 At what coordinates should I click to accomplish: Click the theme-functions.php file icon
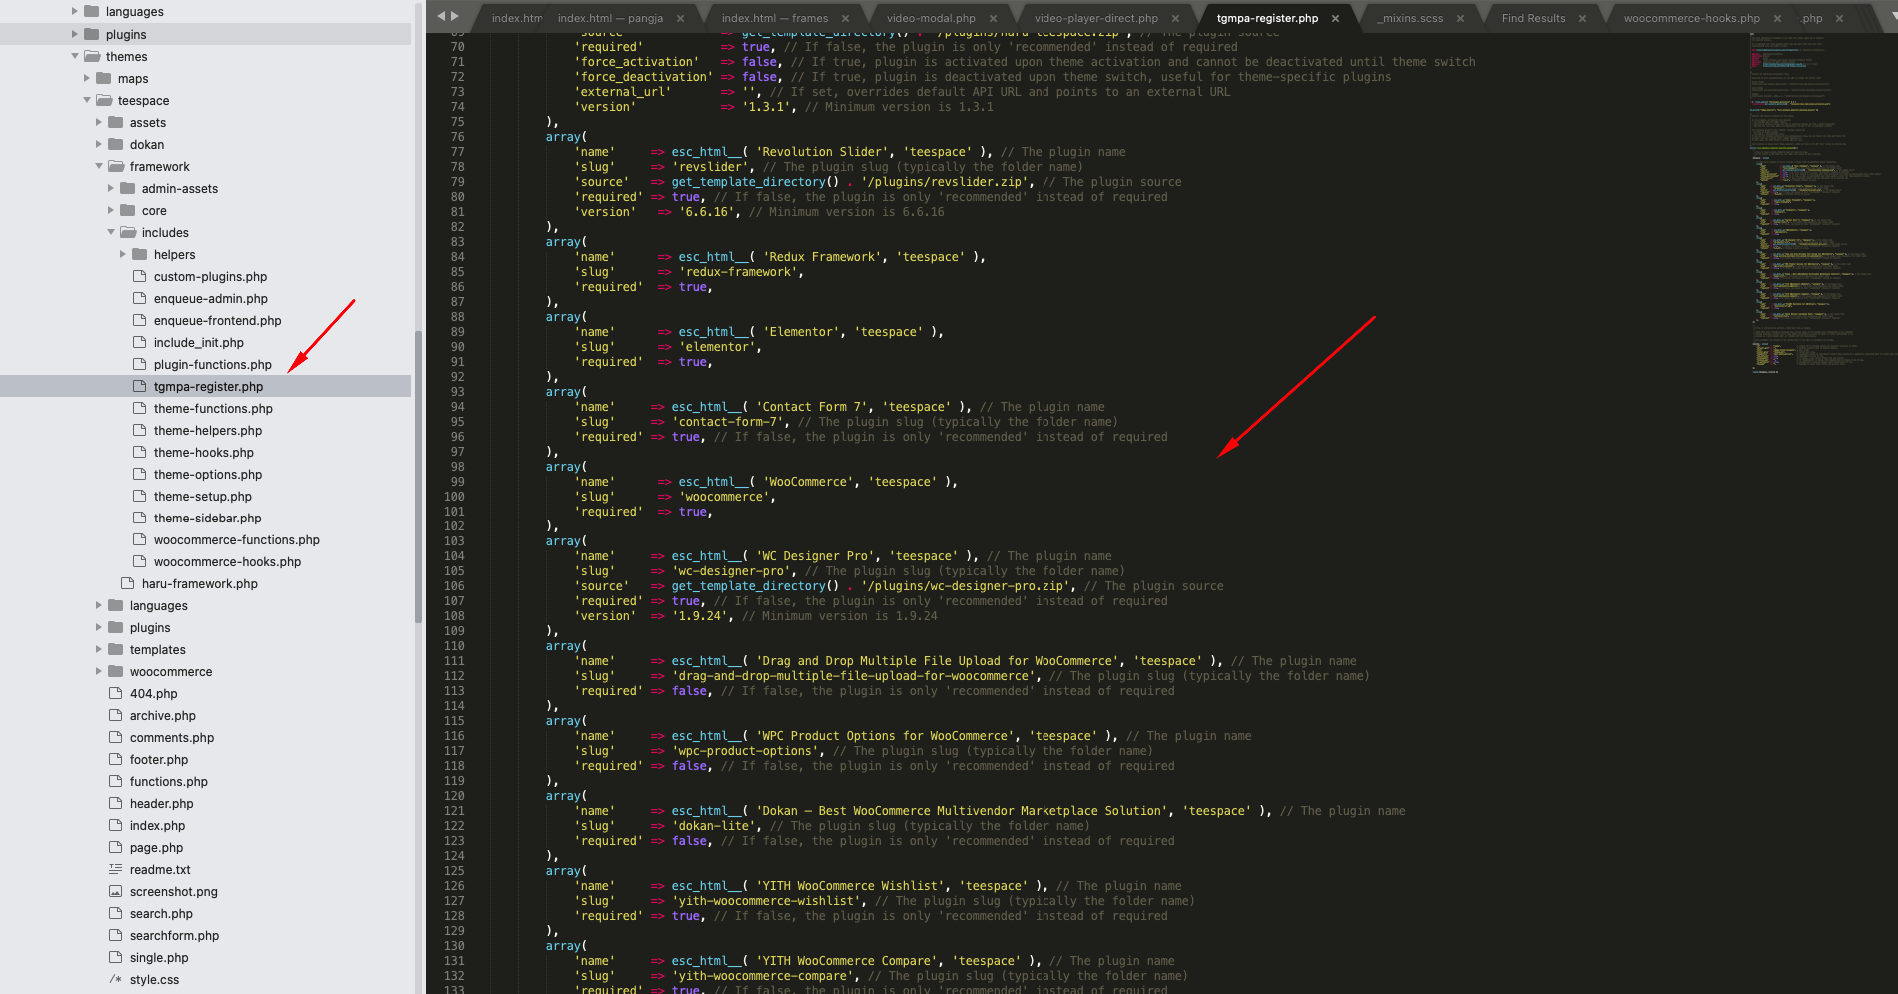[x=140, y=408]
